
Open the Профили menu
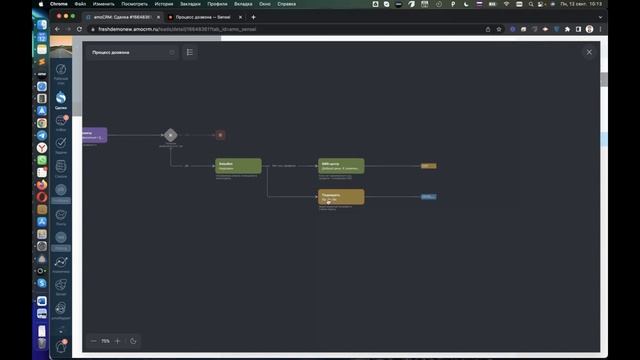pyautogui.click(x=217, y=4)
